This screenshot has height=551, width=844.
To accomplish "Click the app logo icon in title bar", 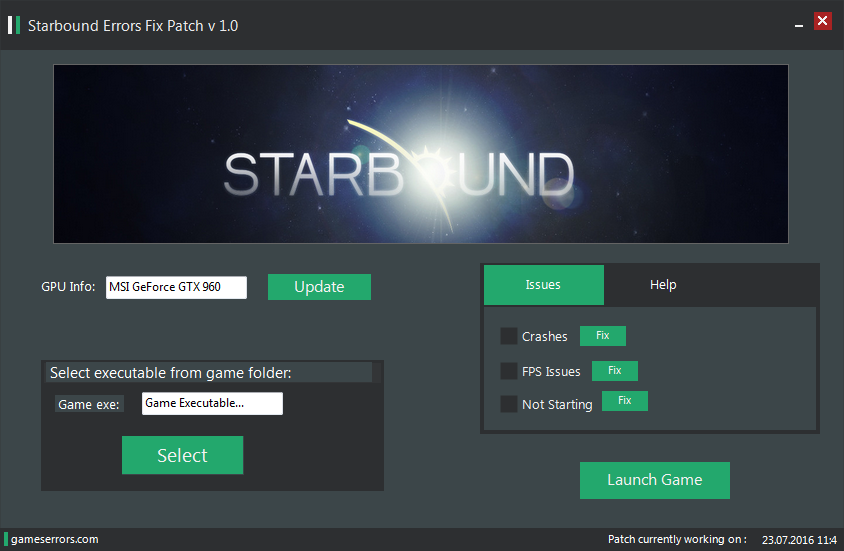I will coord(14,25).
